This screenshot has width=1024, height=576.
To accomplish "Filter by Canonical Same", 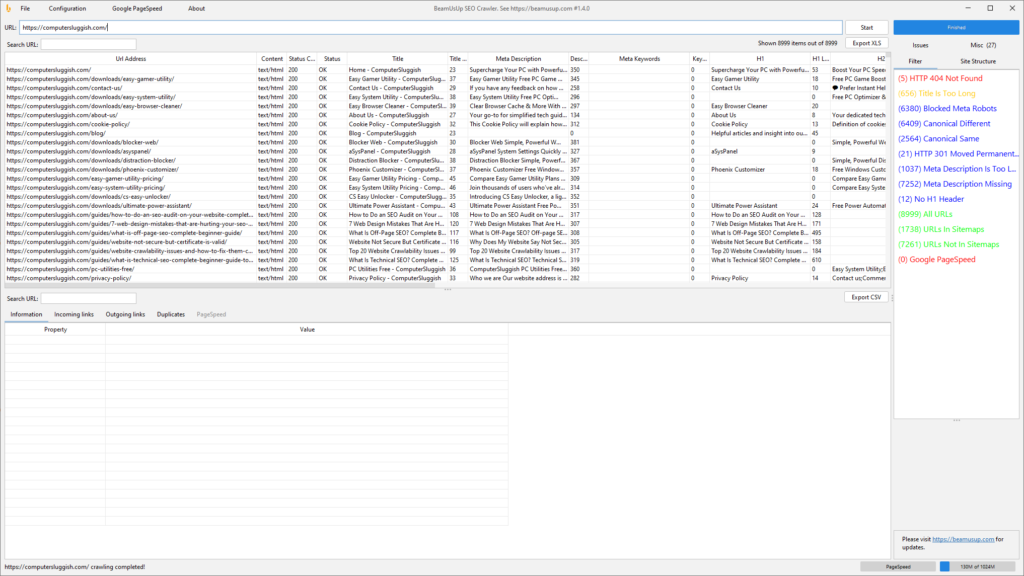I will [938, 138].
